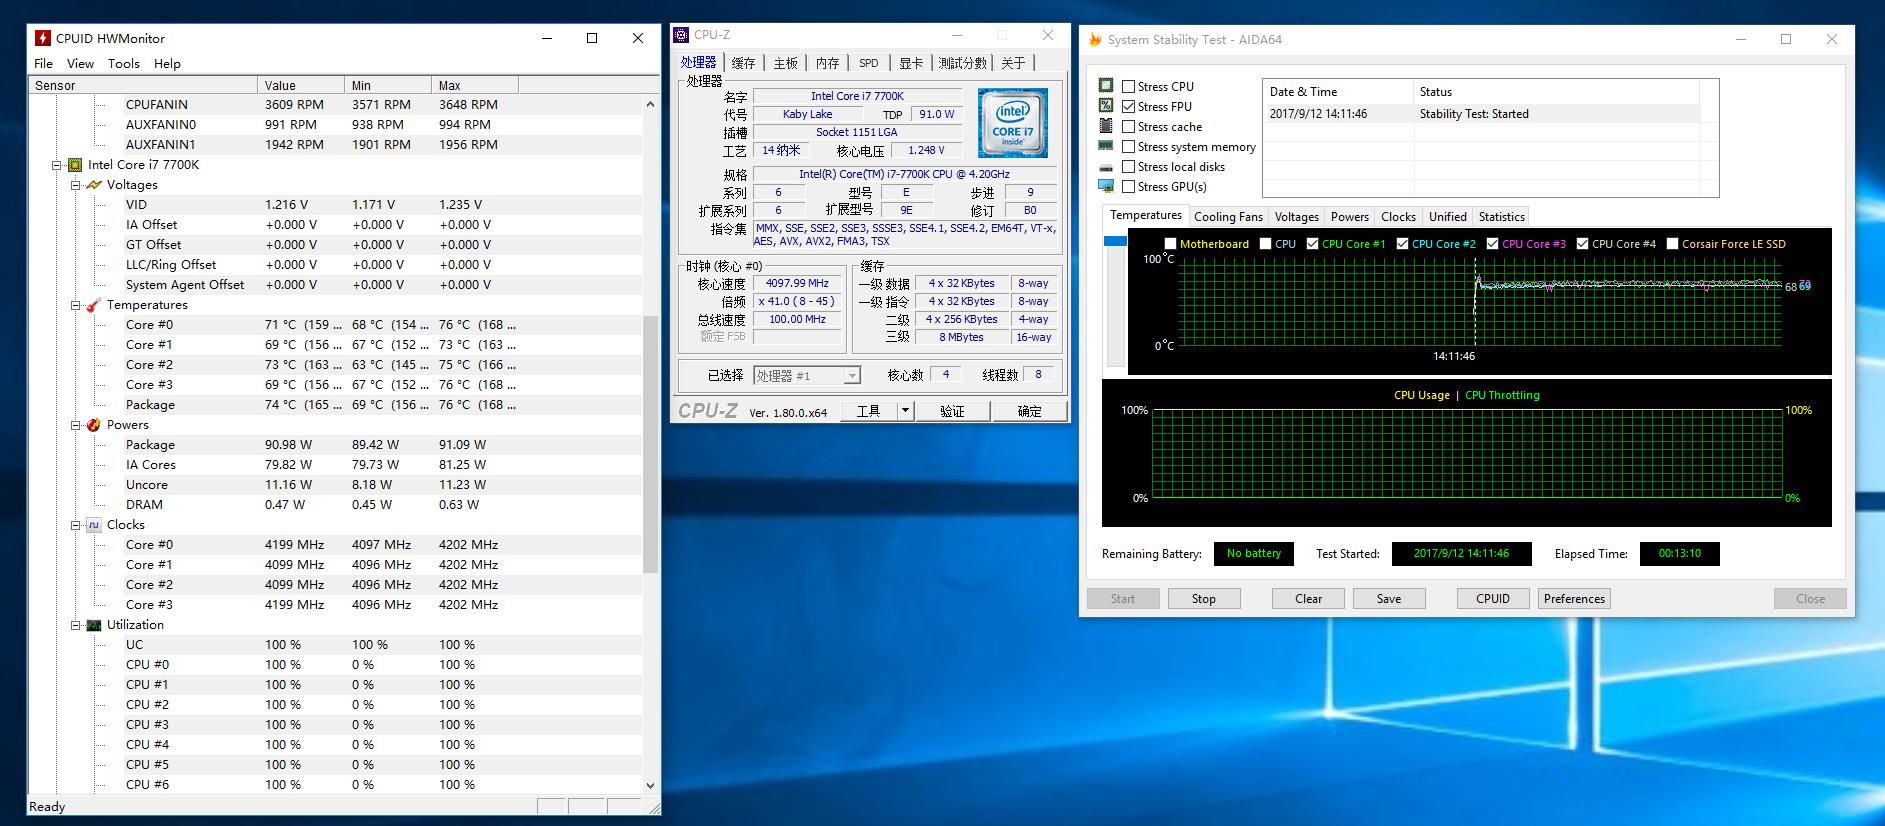Click the Utilization chip icon
This screenshot has height=826, width=1885.
point(94,625)
